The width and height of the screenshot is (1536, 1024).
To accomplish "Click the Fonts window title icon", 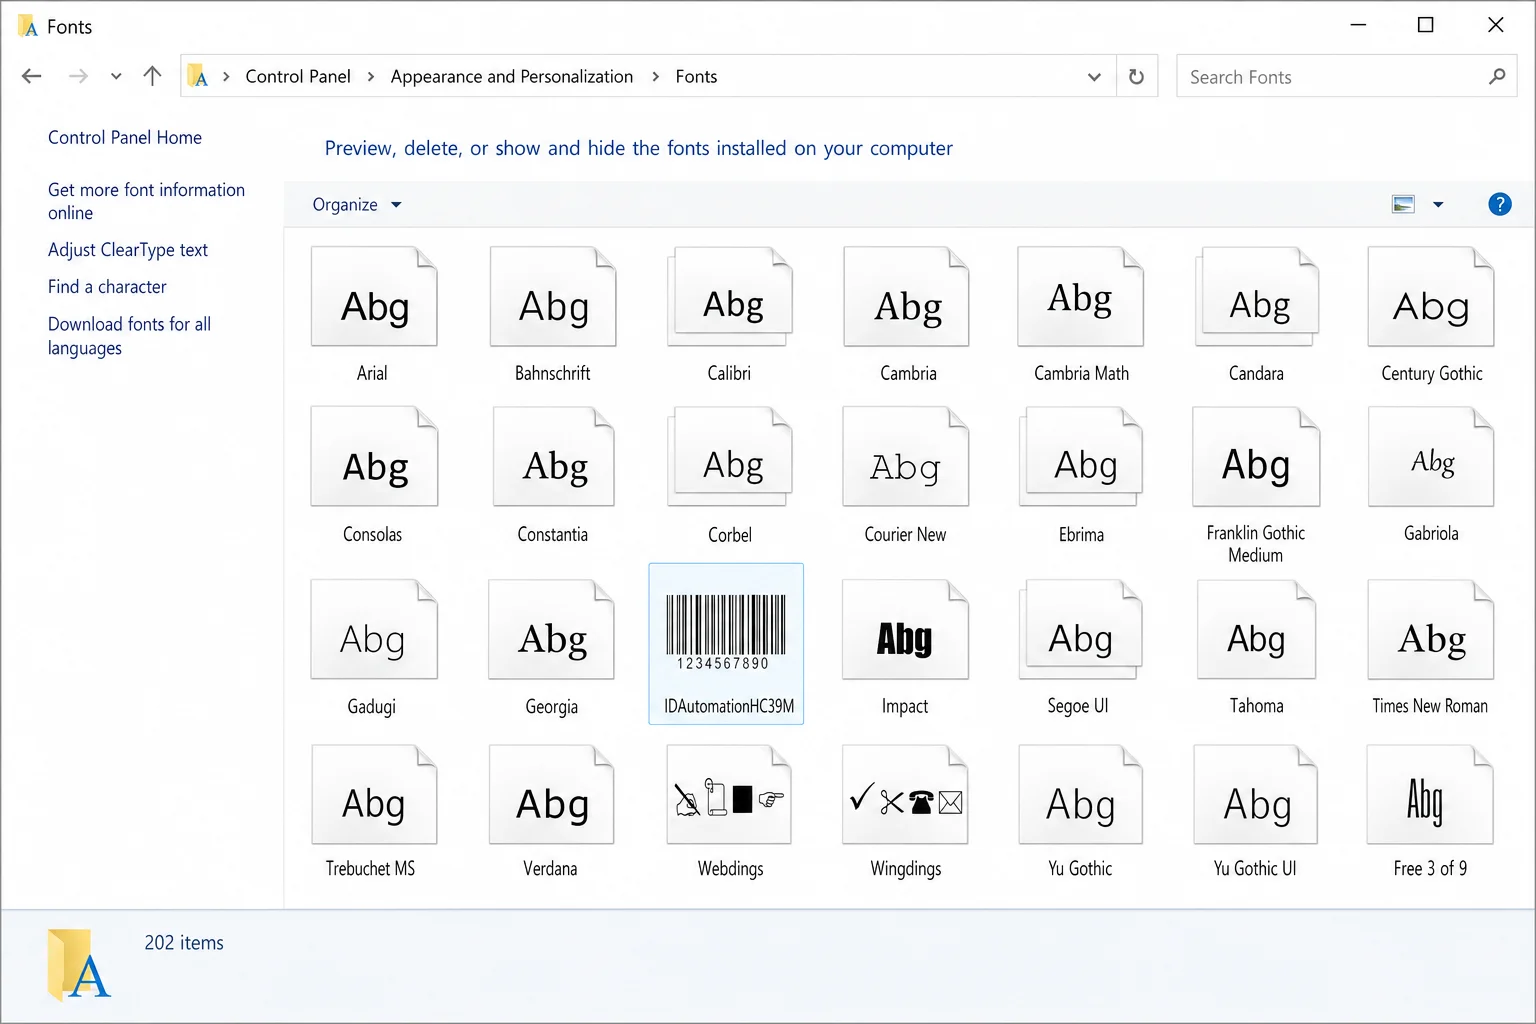I will [28, 26].
